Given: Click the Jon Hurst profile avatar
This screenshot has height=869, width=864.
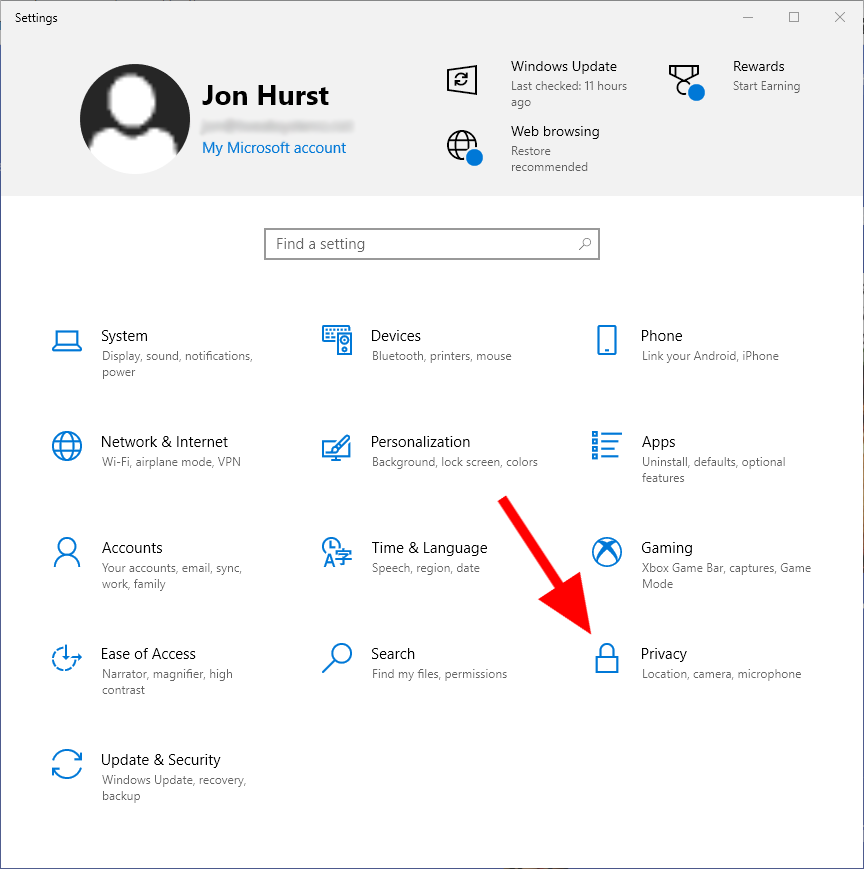Looking at the screenshot, I should click(135, 119).
